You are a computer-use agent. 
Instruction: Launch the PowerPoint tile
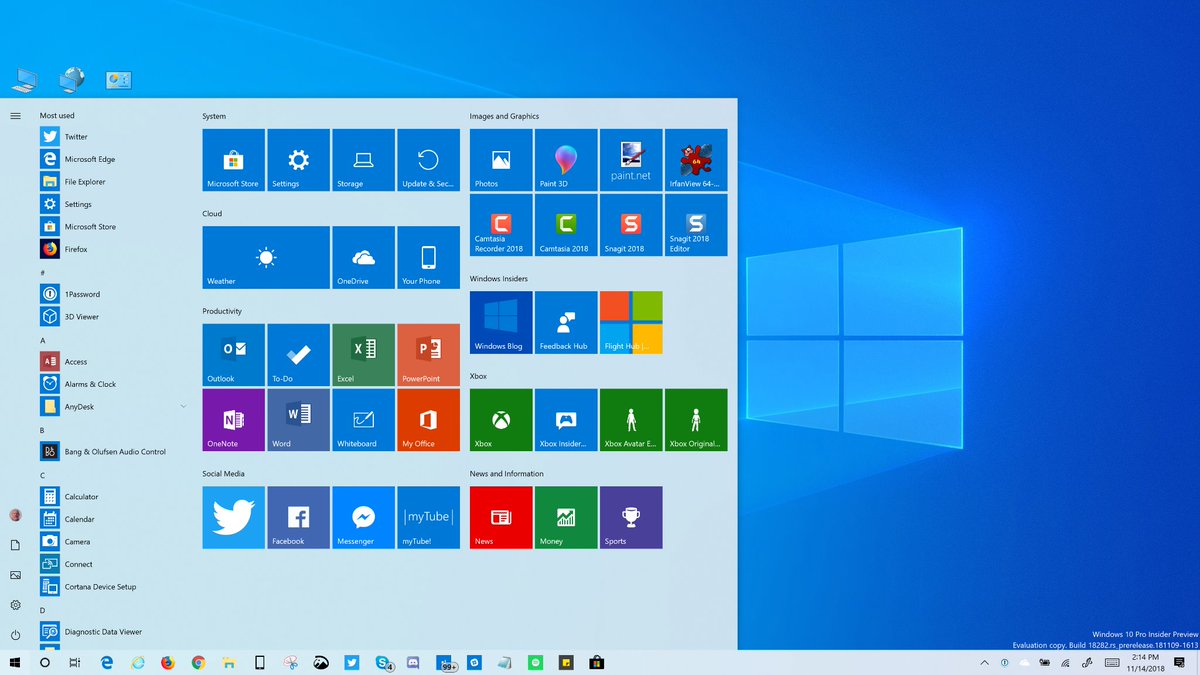[x=428, y=355]
